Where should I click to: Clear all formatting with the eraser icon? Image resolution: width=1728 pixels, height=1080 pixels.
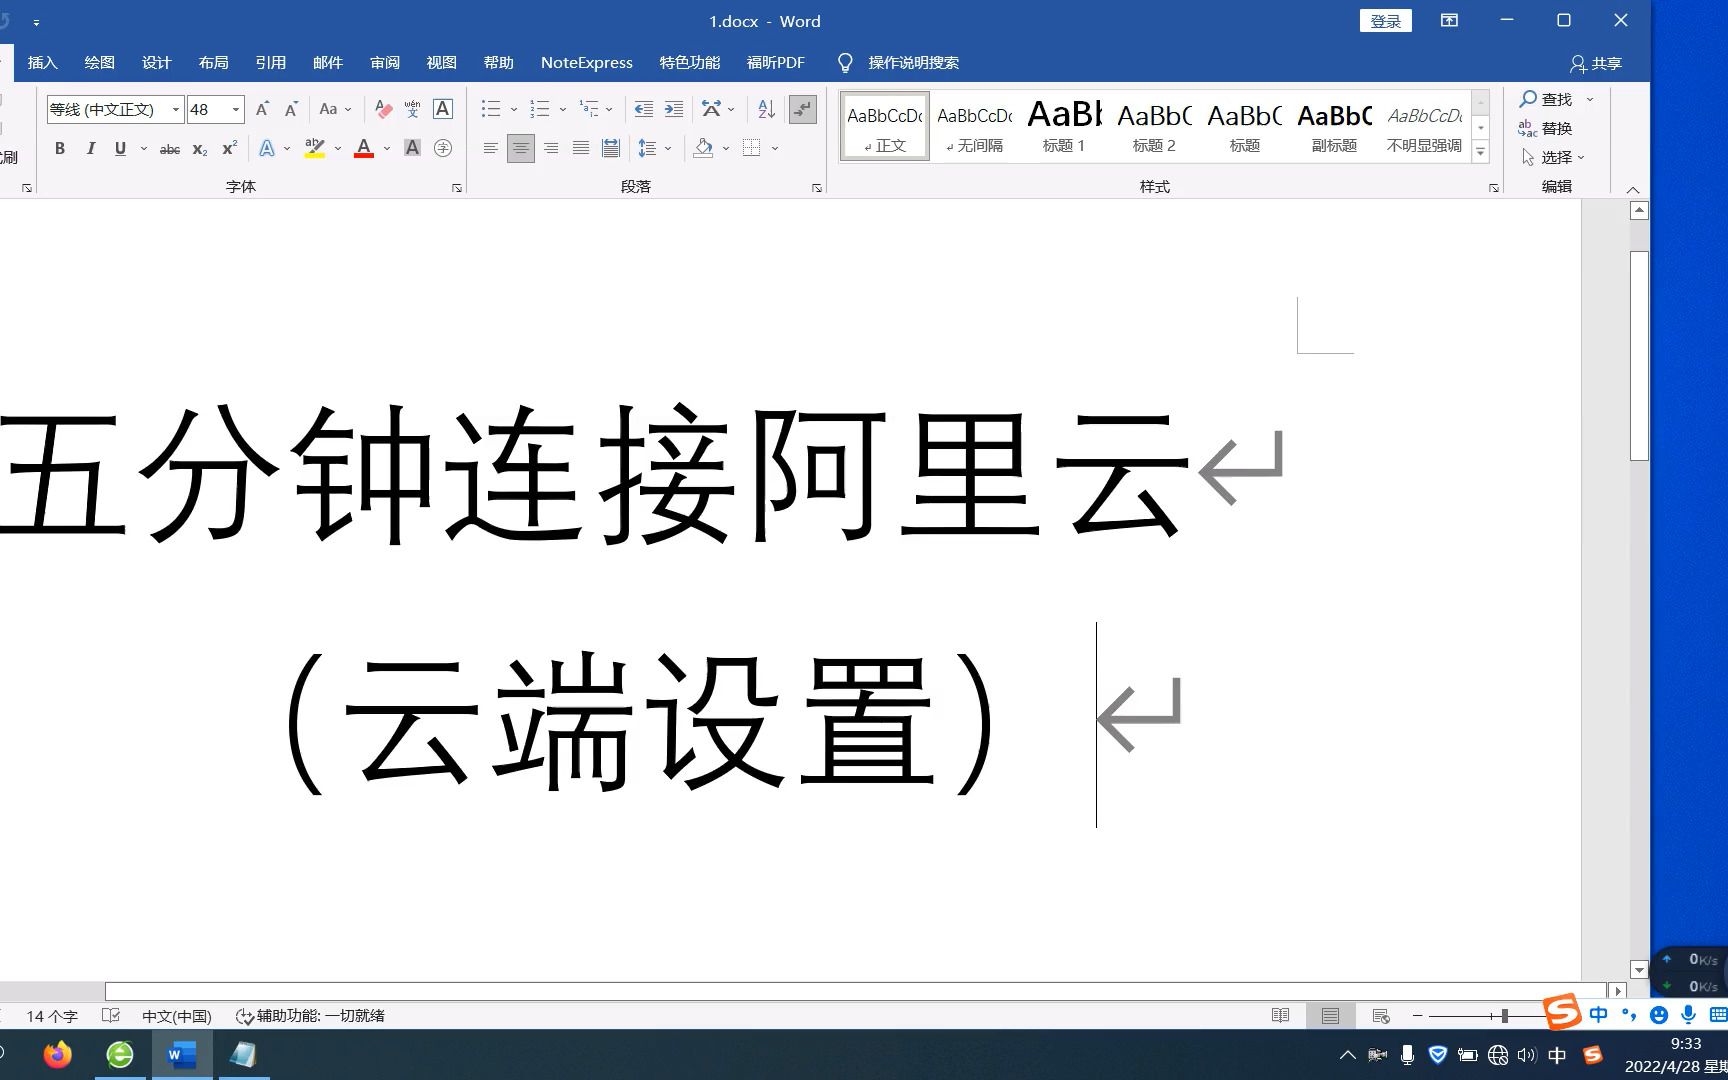(x=383, y=109)
